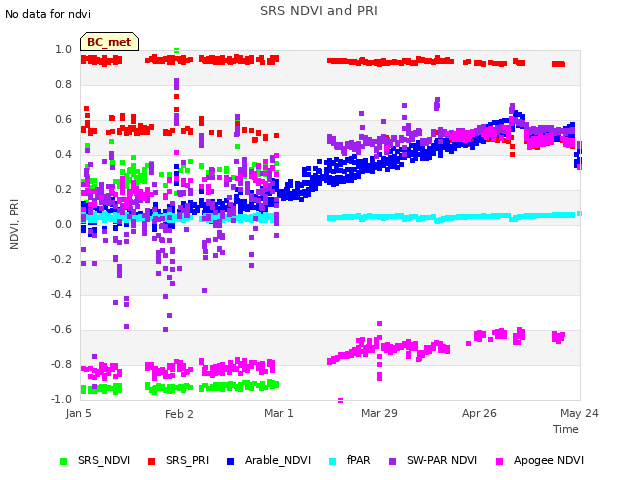Viewport: 640px width, 480px height.
Task: Click the cyan fPAR legend swatch
Action: pos(333,461)
